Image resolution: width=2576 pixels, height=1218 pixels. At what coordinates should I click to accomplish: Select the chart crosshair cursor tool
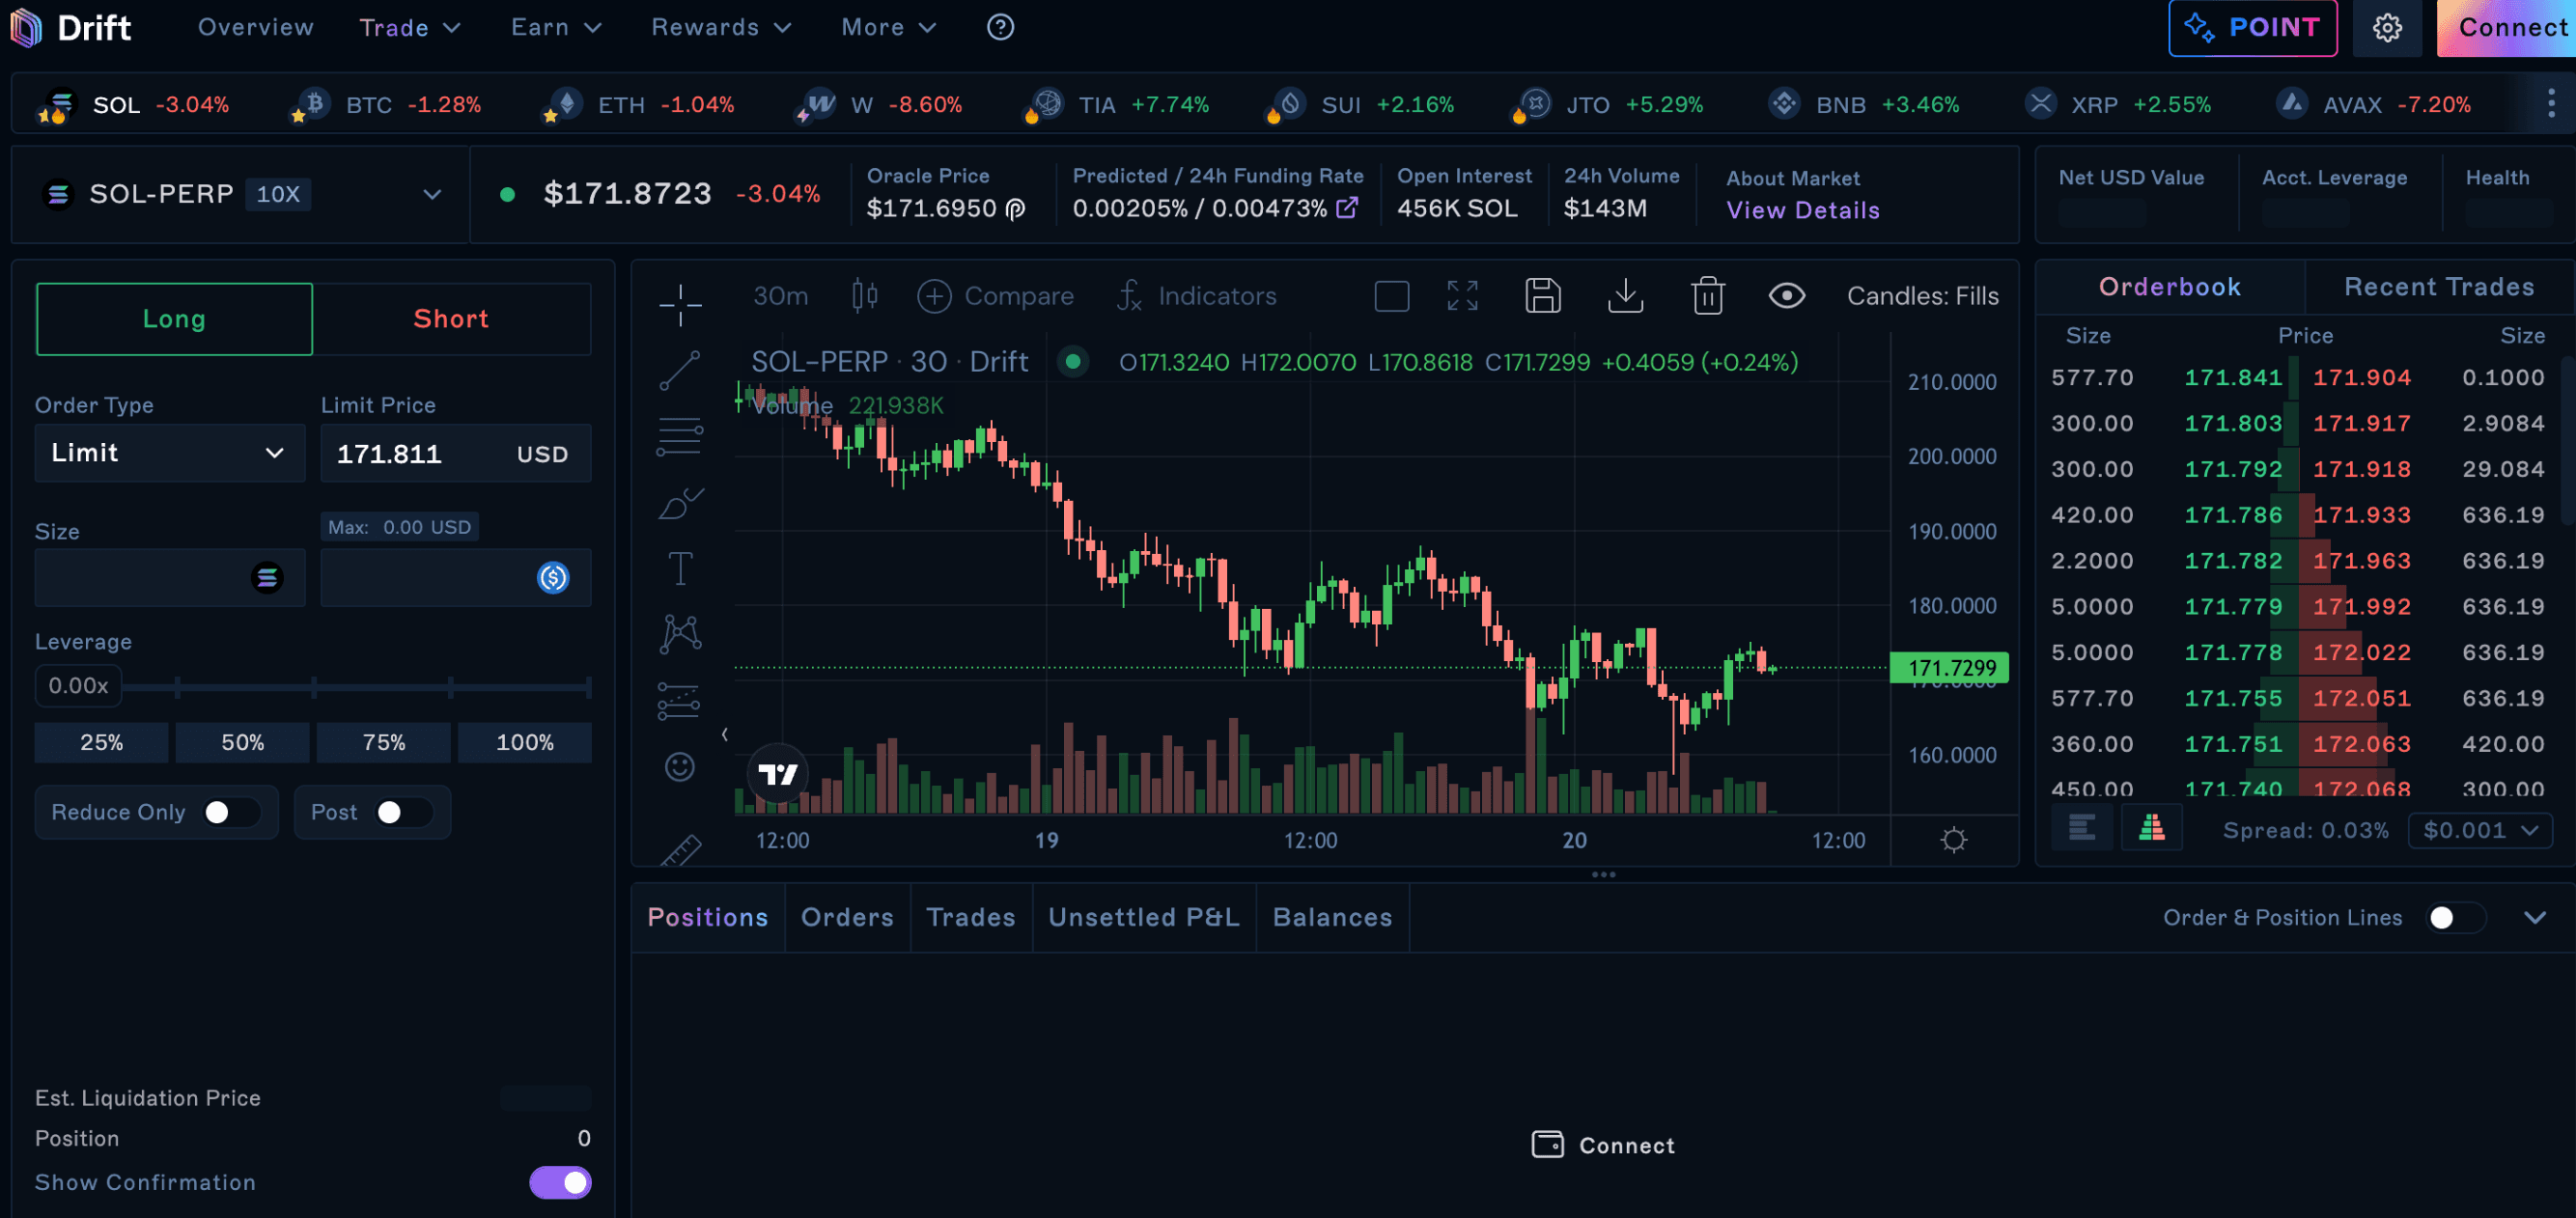680,304
